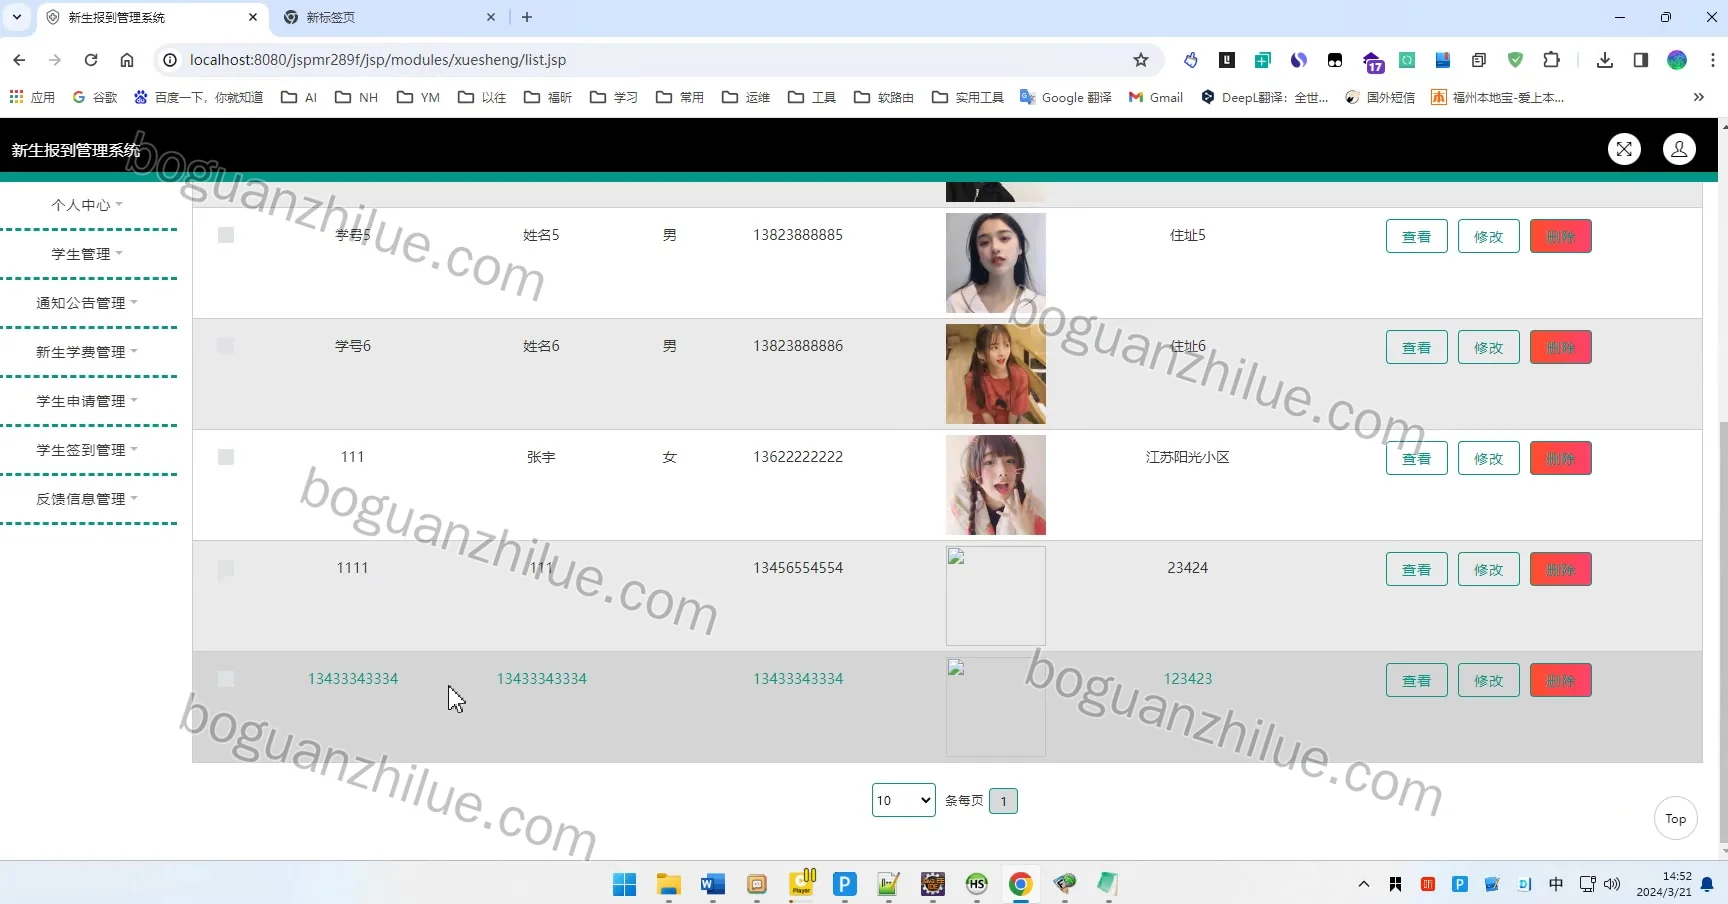Open the photo thumbnail of student 张宇
The image size is (1728, 904).
(x=996, y=485)
